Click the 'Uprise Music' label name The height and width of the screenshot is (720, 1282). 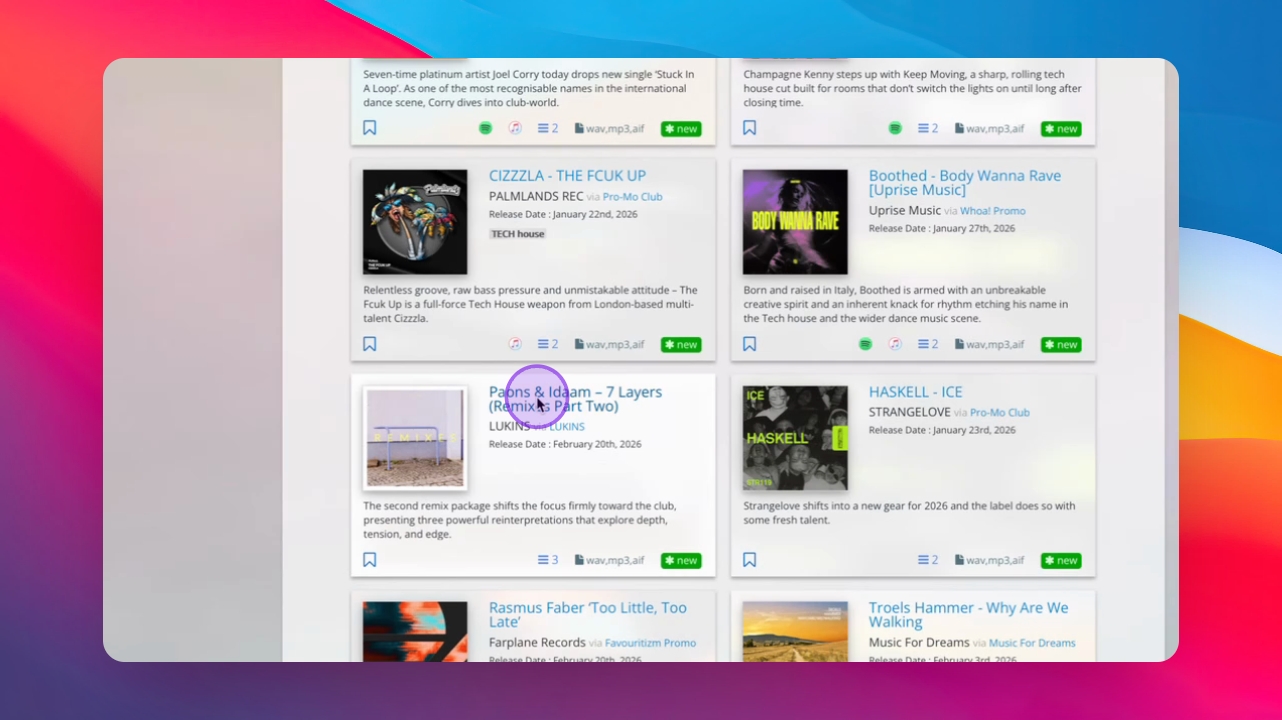pos(905,210)
